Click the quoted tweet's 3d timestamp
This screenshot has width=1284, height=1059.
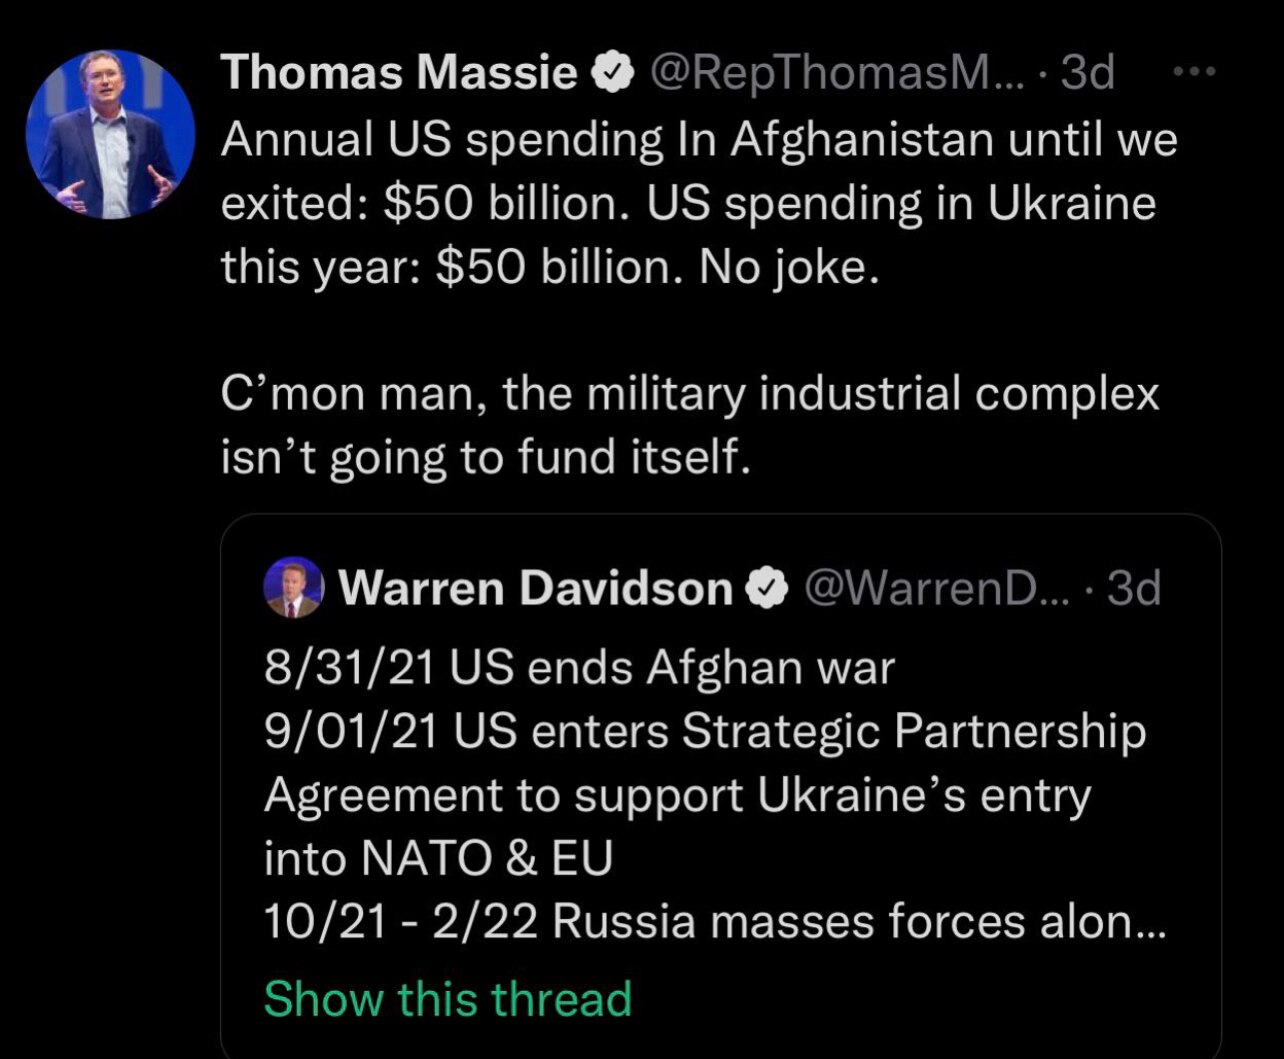[x=1134, y=589]
